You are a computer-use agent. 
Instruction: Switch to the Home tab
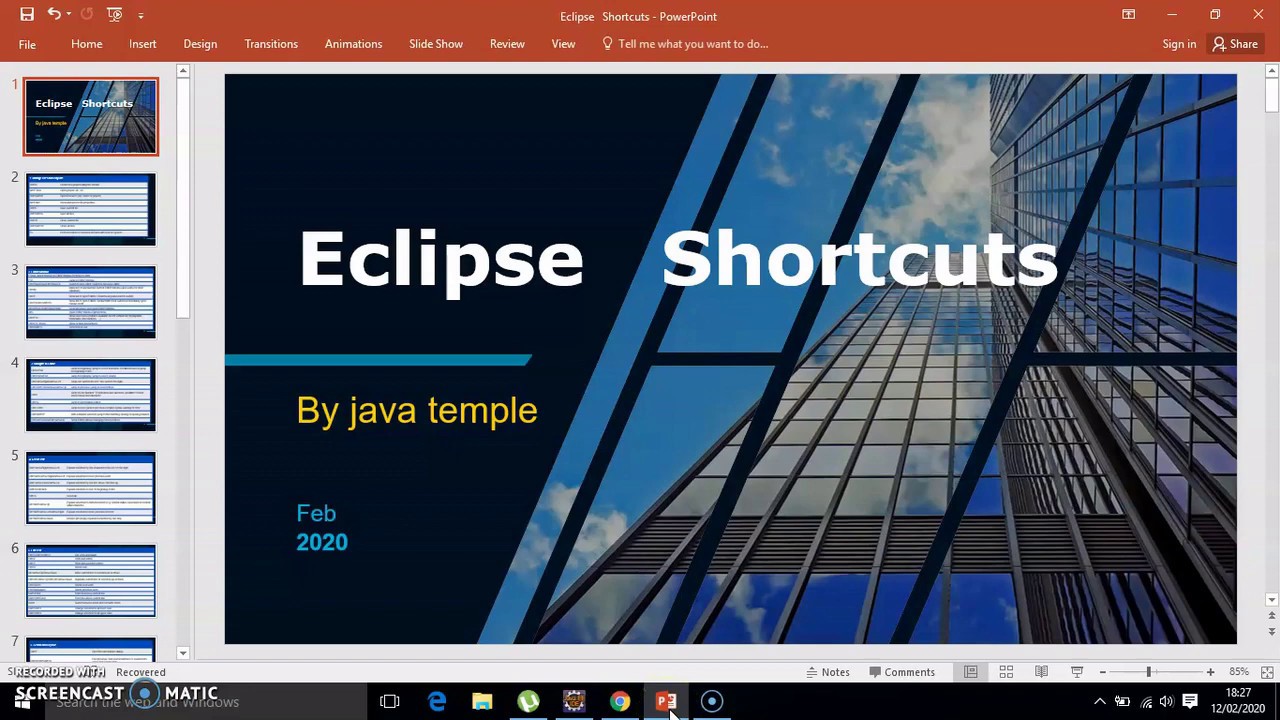tap(87, 44)
